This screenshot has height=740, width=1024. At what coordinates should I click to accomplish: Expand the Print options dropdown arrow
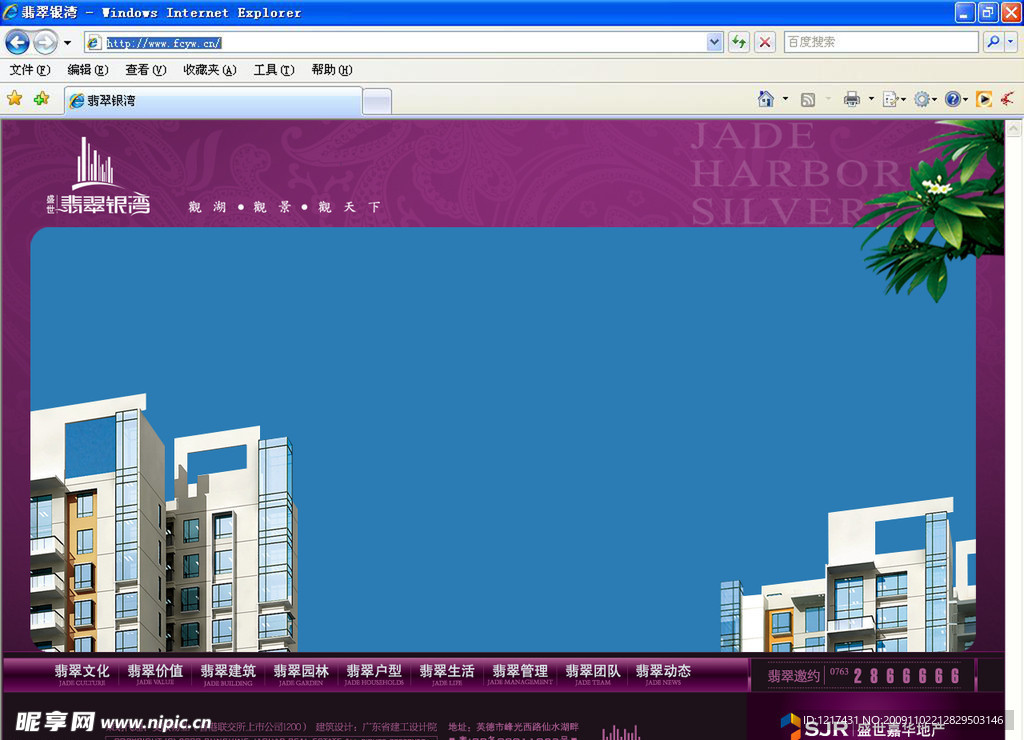871,99
